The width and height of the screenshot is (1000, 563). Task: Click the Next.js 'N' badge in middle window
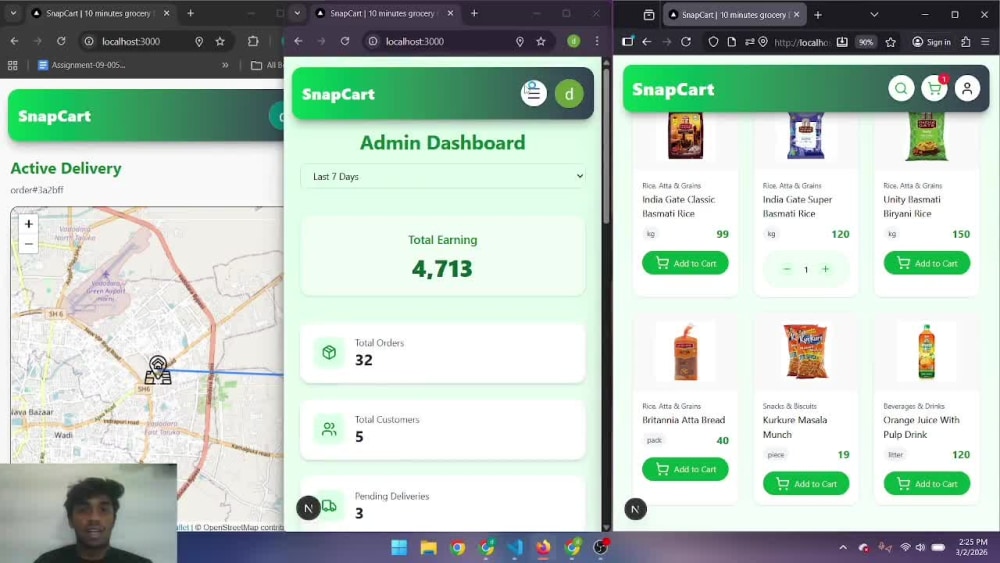click(308, 508)
